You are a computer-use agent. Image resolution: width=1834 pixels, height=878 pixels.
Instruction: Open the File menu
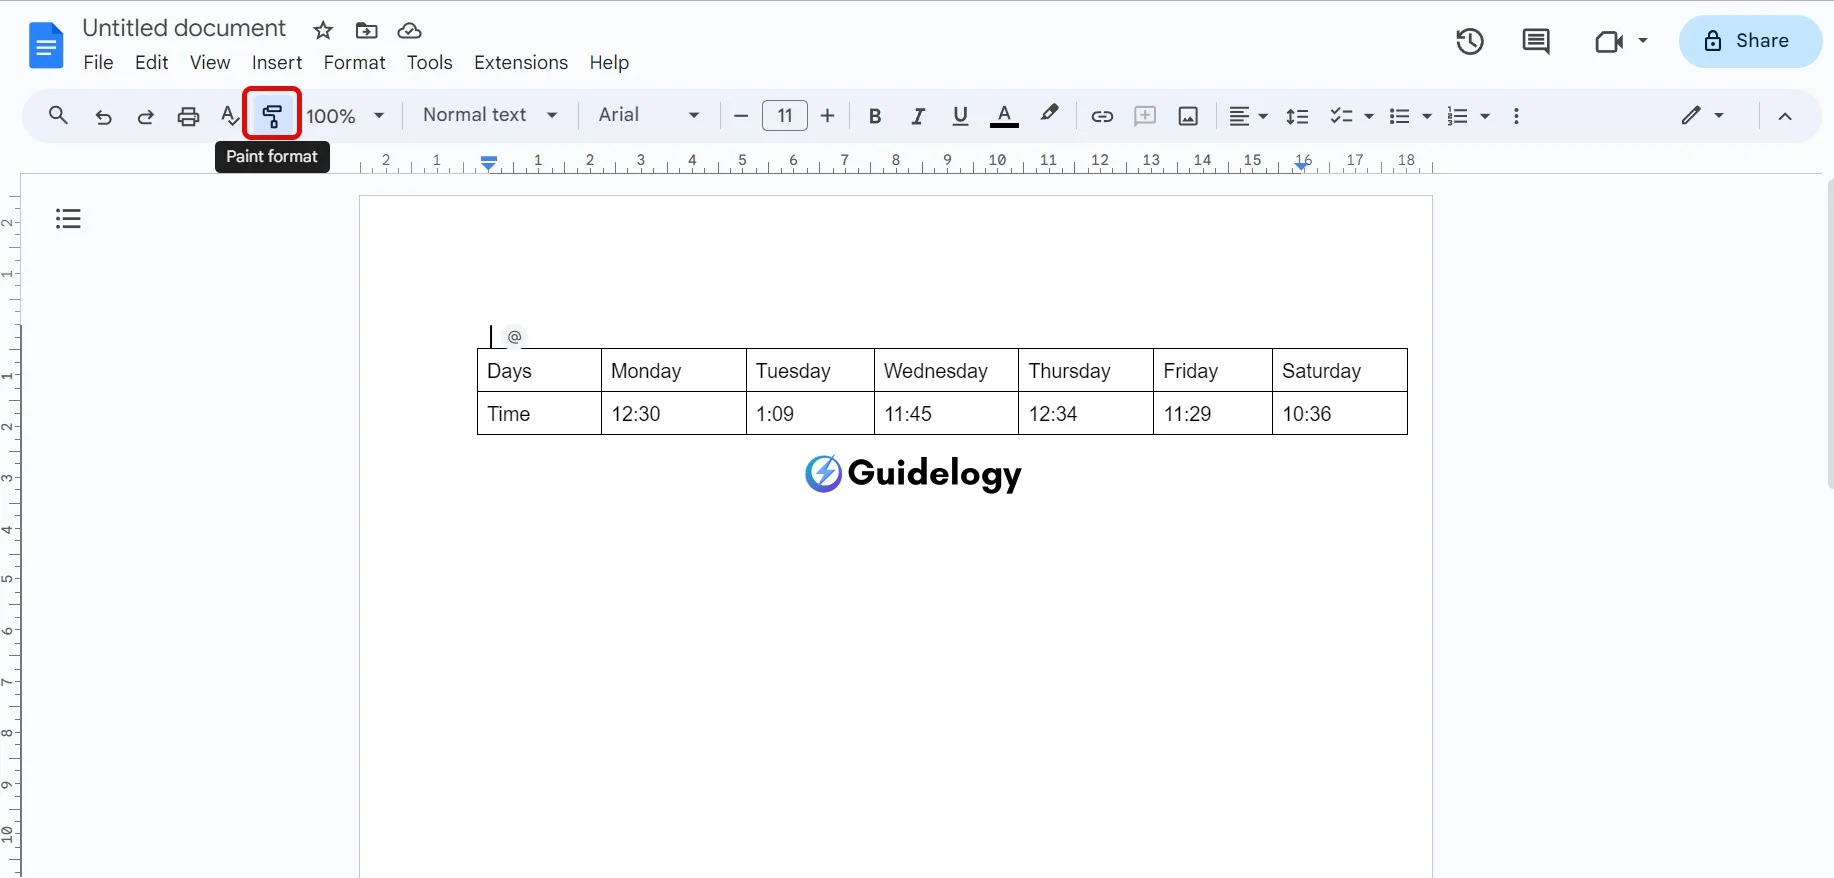[98, 62]
